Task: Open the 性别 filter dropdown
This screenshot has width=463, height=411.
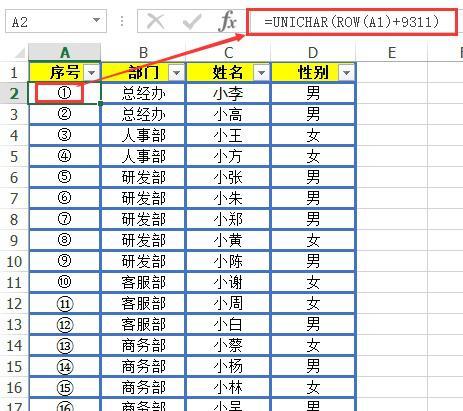Action: click(346, 72)
